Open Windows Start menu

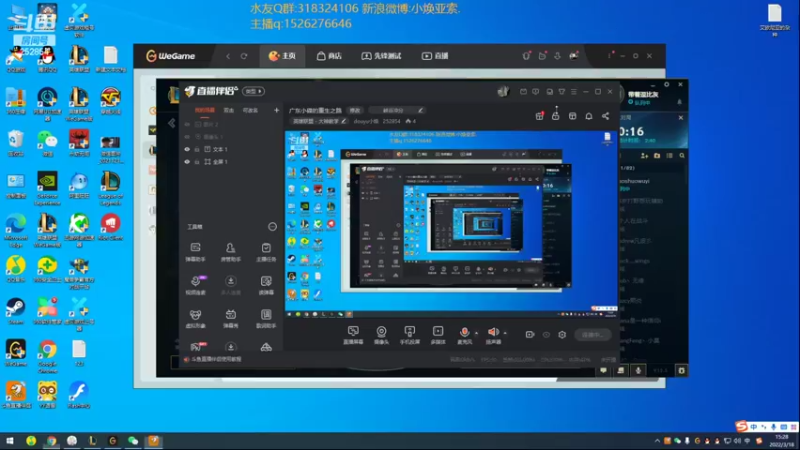10,440
